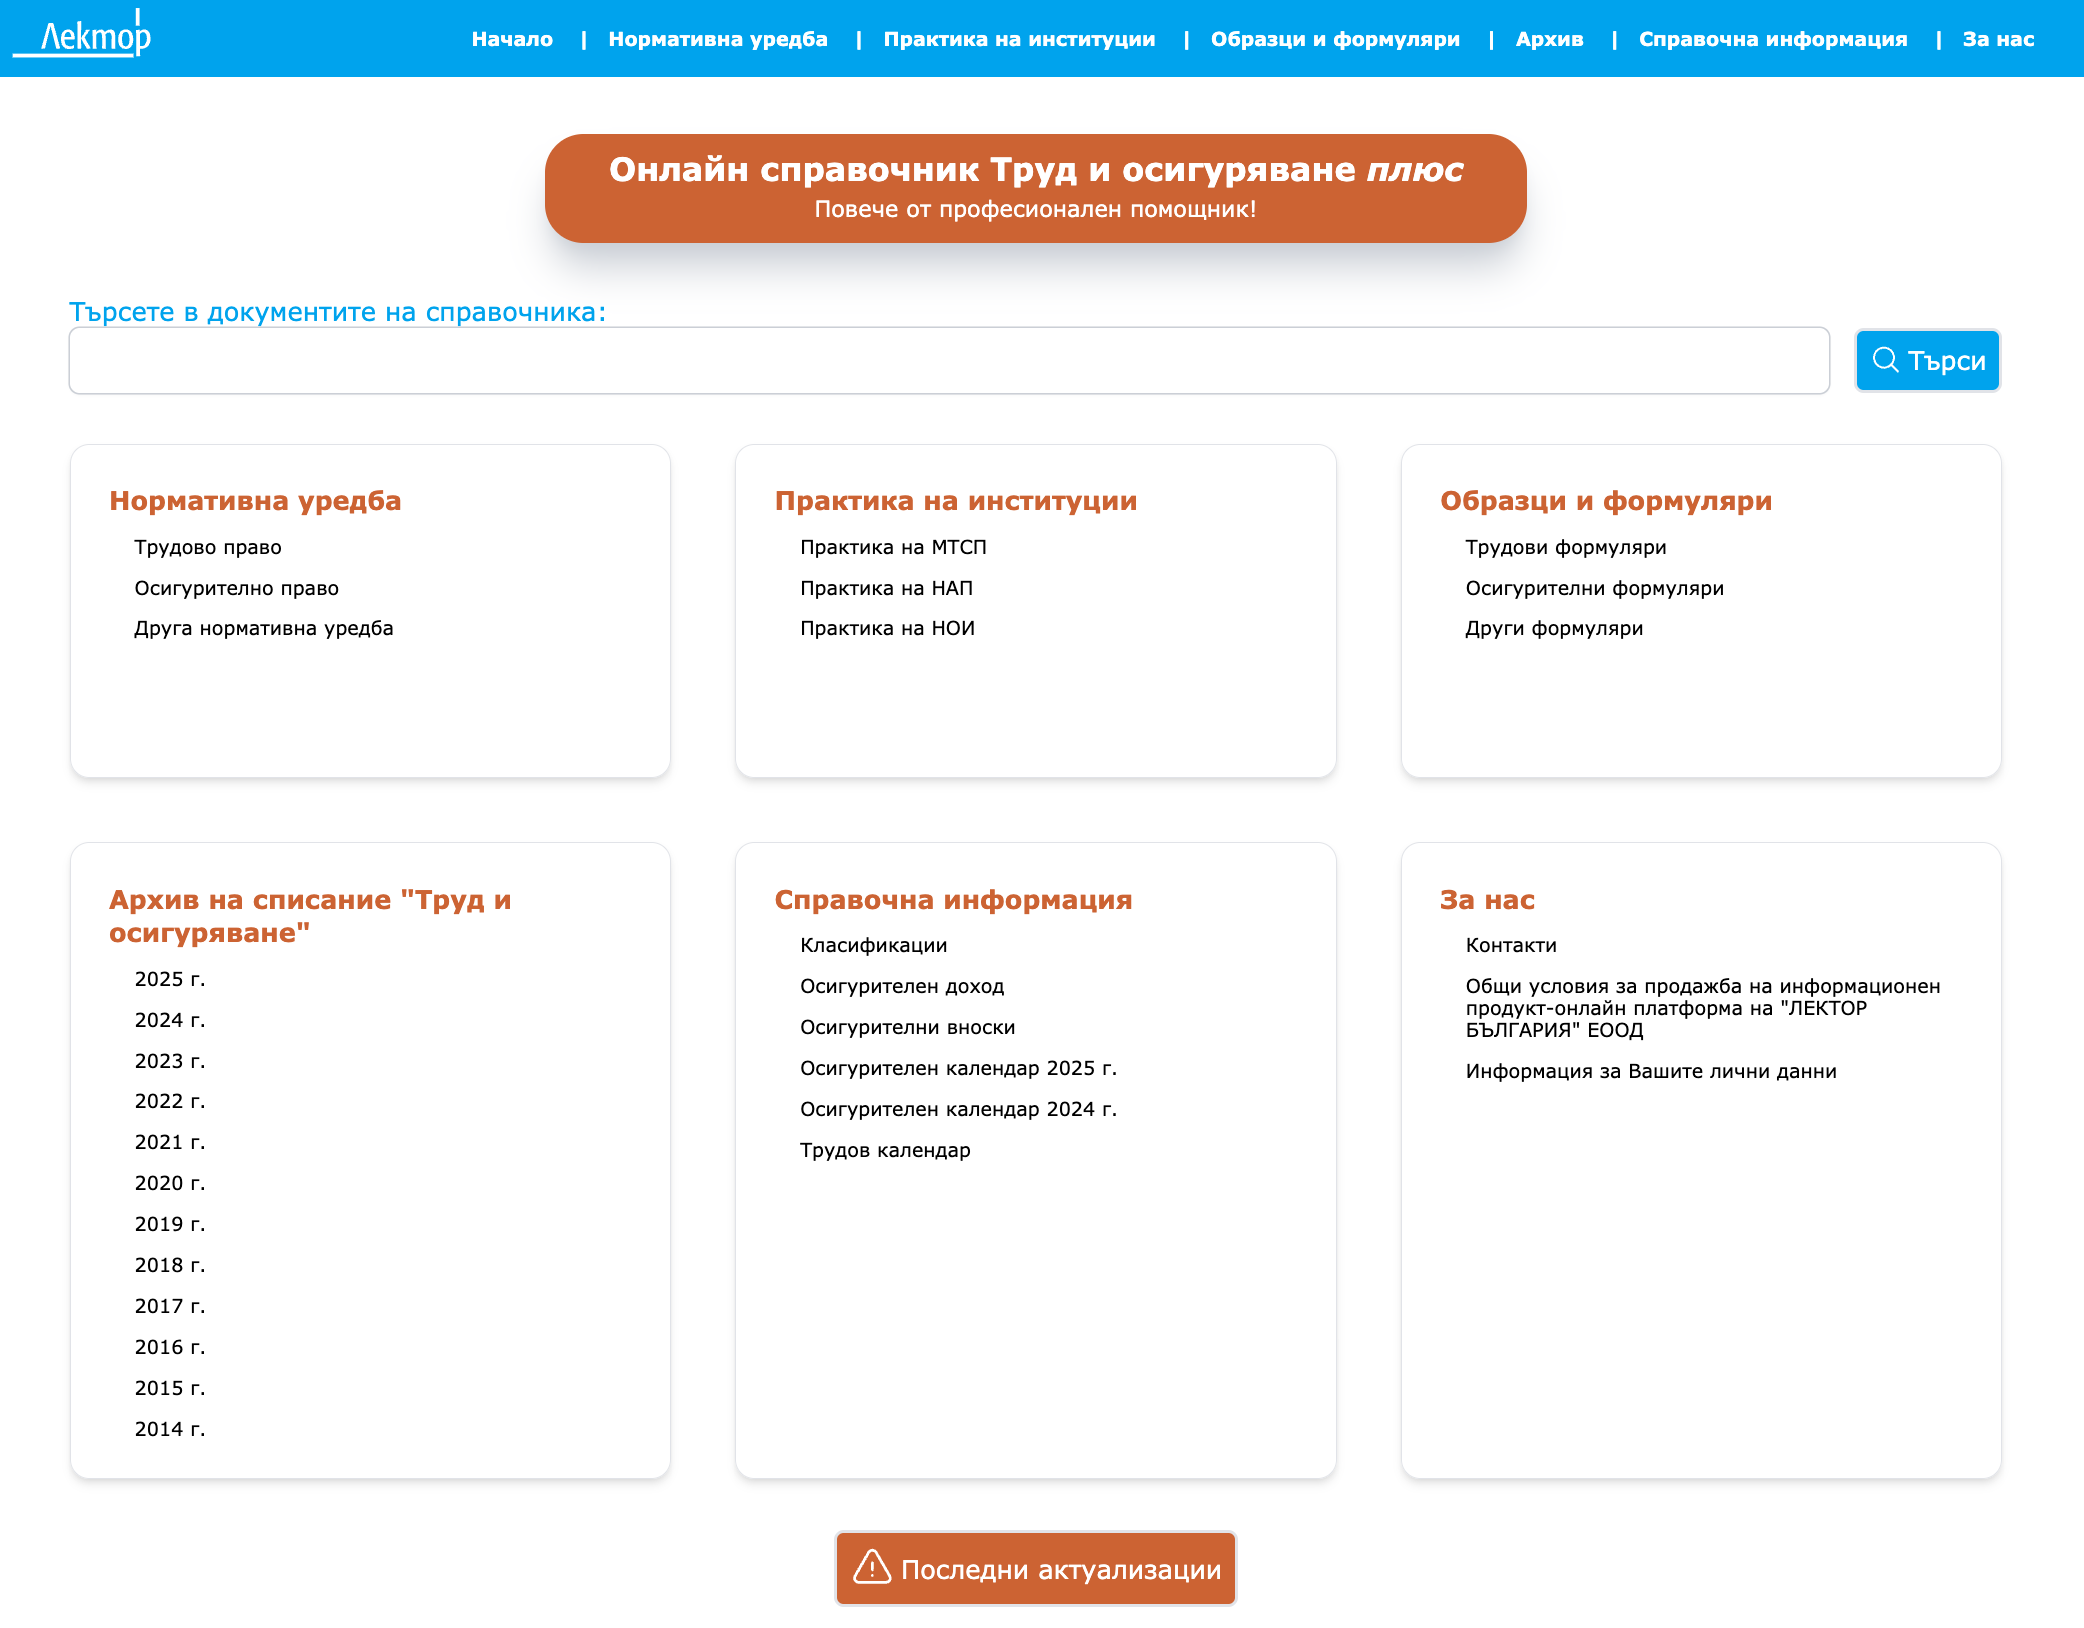This screenshot has height=1628, width=2084.
Task: Open Трудови формуляри link
Action: click(x=1566, y=547)
